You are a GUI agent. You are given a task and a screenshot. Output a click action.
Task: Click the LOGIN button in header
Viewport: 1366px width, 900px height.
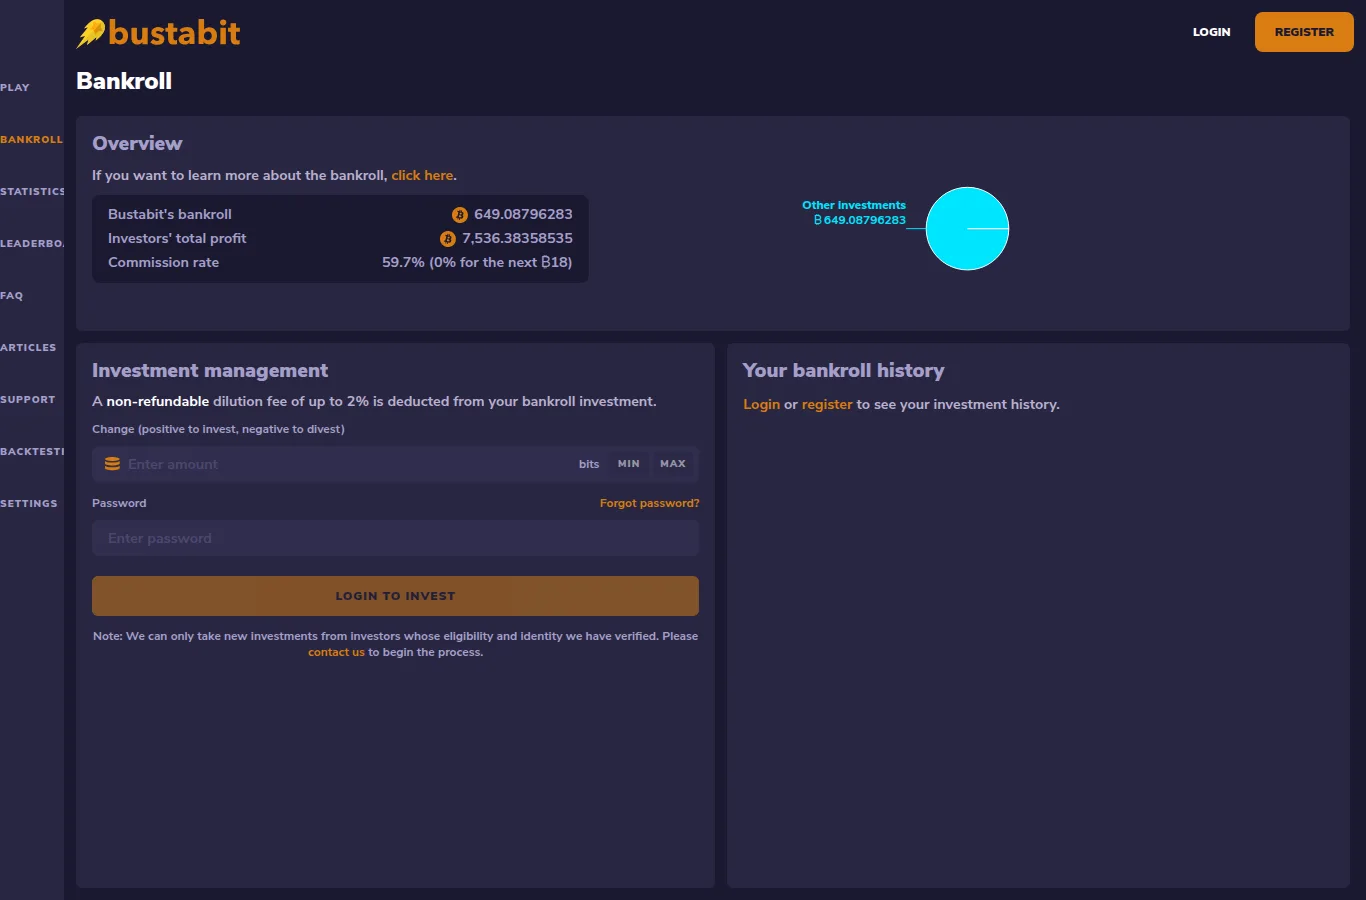pos(1212,32)
